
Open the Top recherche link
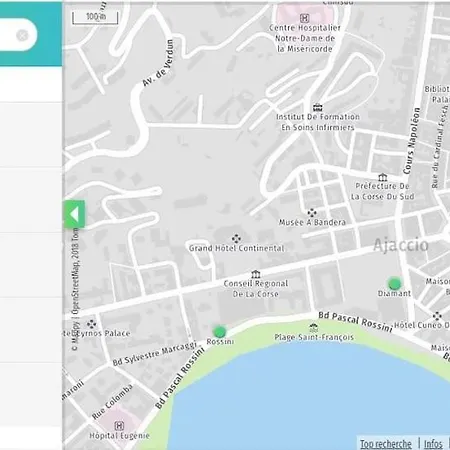click(x=386, y=444)
